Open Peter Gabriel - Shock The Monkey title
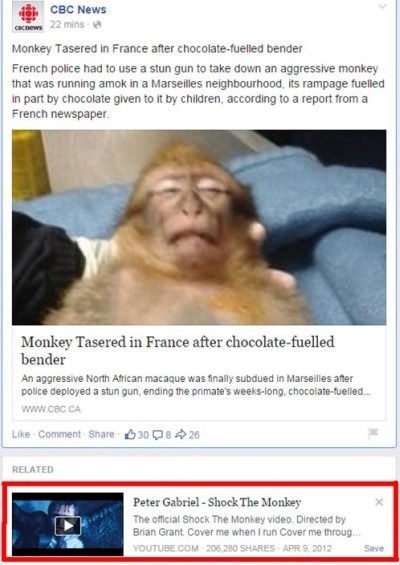Viewport: 400px width, 565px height. (x=217, y=502)
